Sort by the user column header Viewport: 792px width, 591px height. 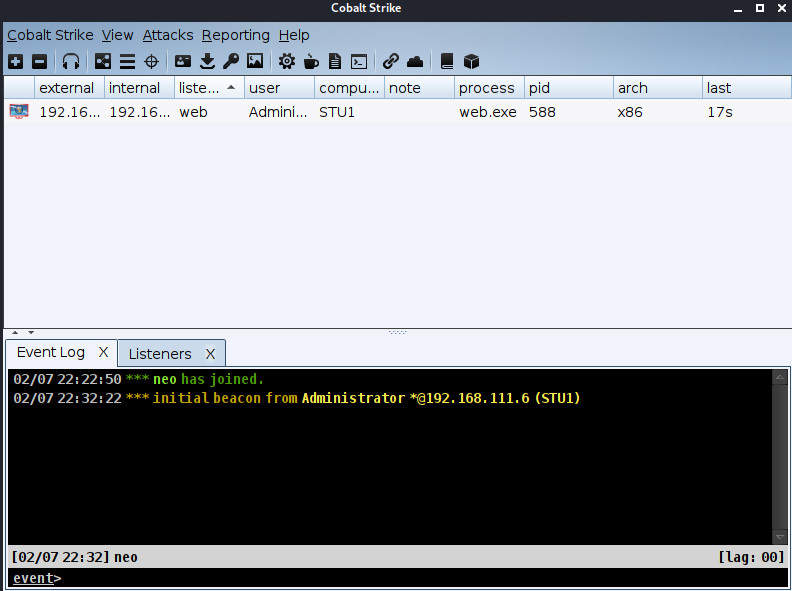click(279, 88)
